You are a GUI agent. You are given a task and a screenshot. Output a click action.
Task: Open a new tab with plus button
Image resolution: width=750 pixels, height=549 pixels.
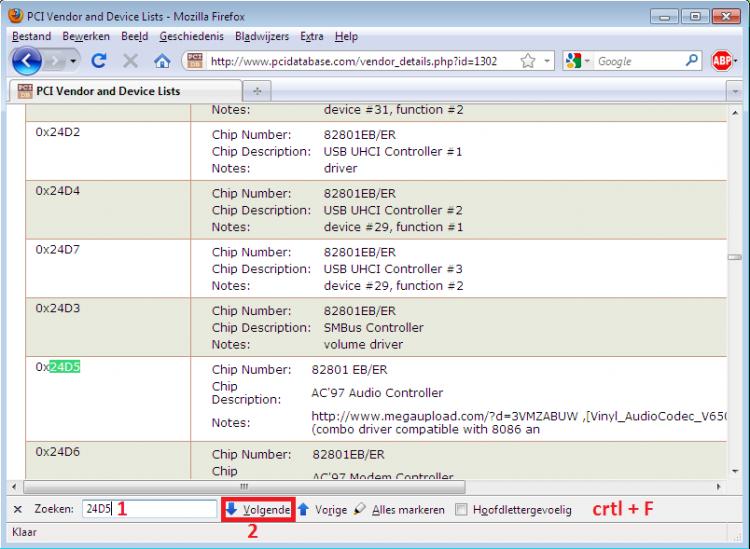click(x=257, y=91)
